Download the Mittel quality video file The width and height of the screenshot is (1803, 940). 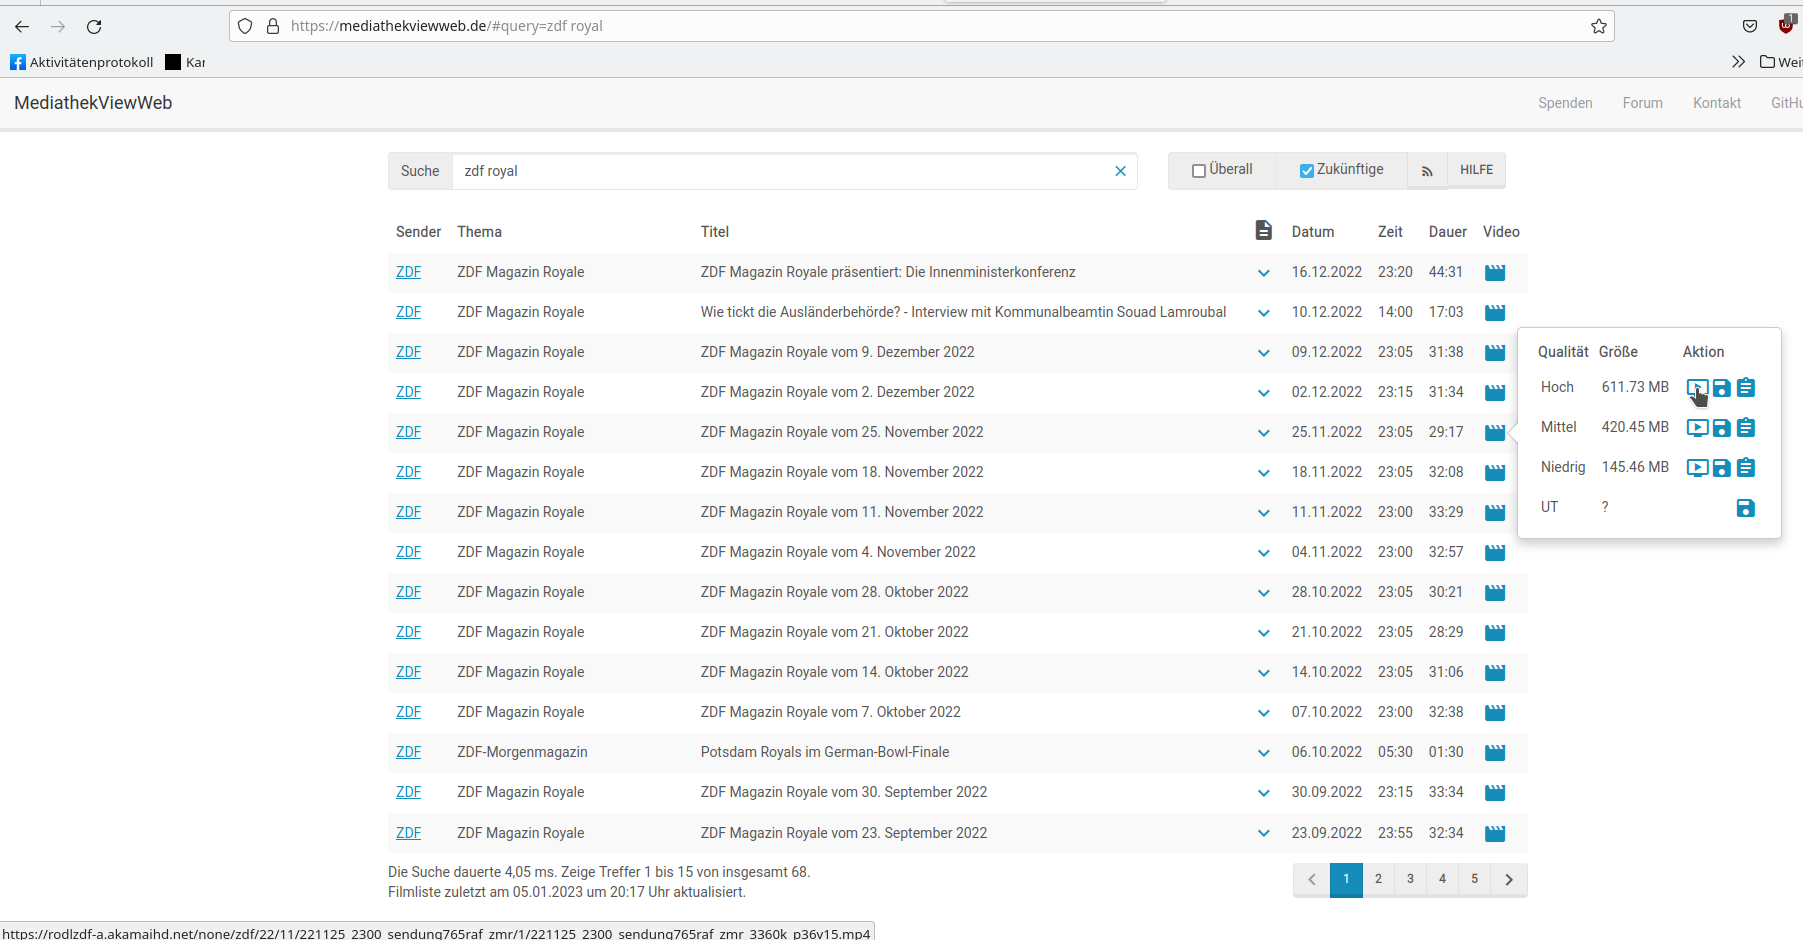tap(1722, 428)
